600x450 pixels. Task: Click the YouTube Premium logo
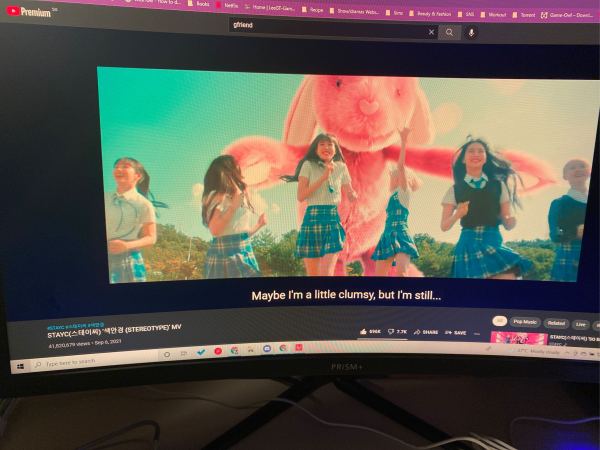29,11
